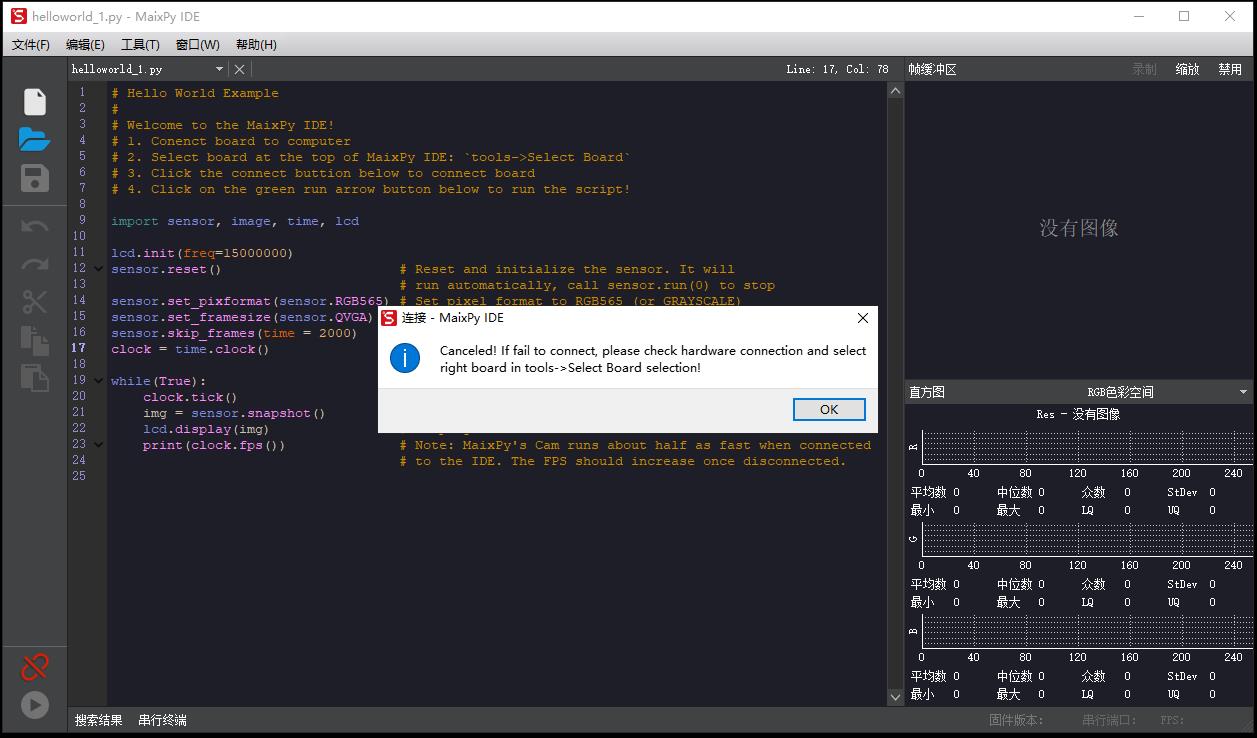Click the clock = time.clock() line

(x=190, y=349)
